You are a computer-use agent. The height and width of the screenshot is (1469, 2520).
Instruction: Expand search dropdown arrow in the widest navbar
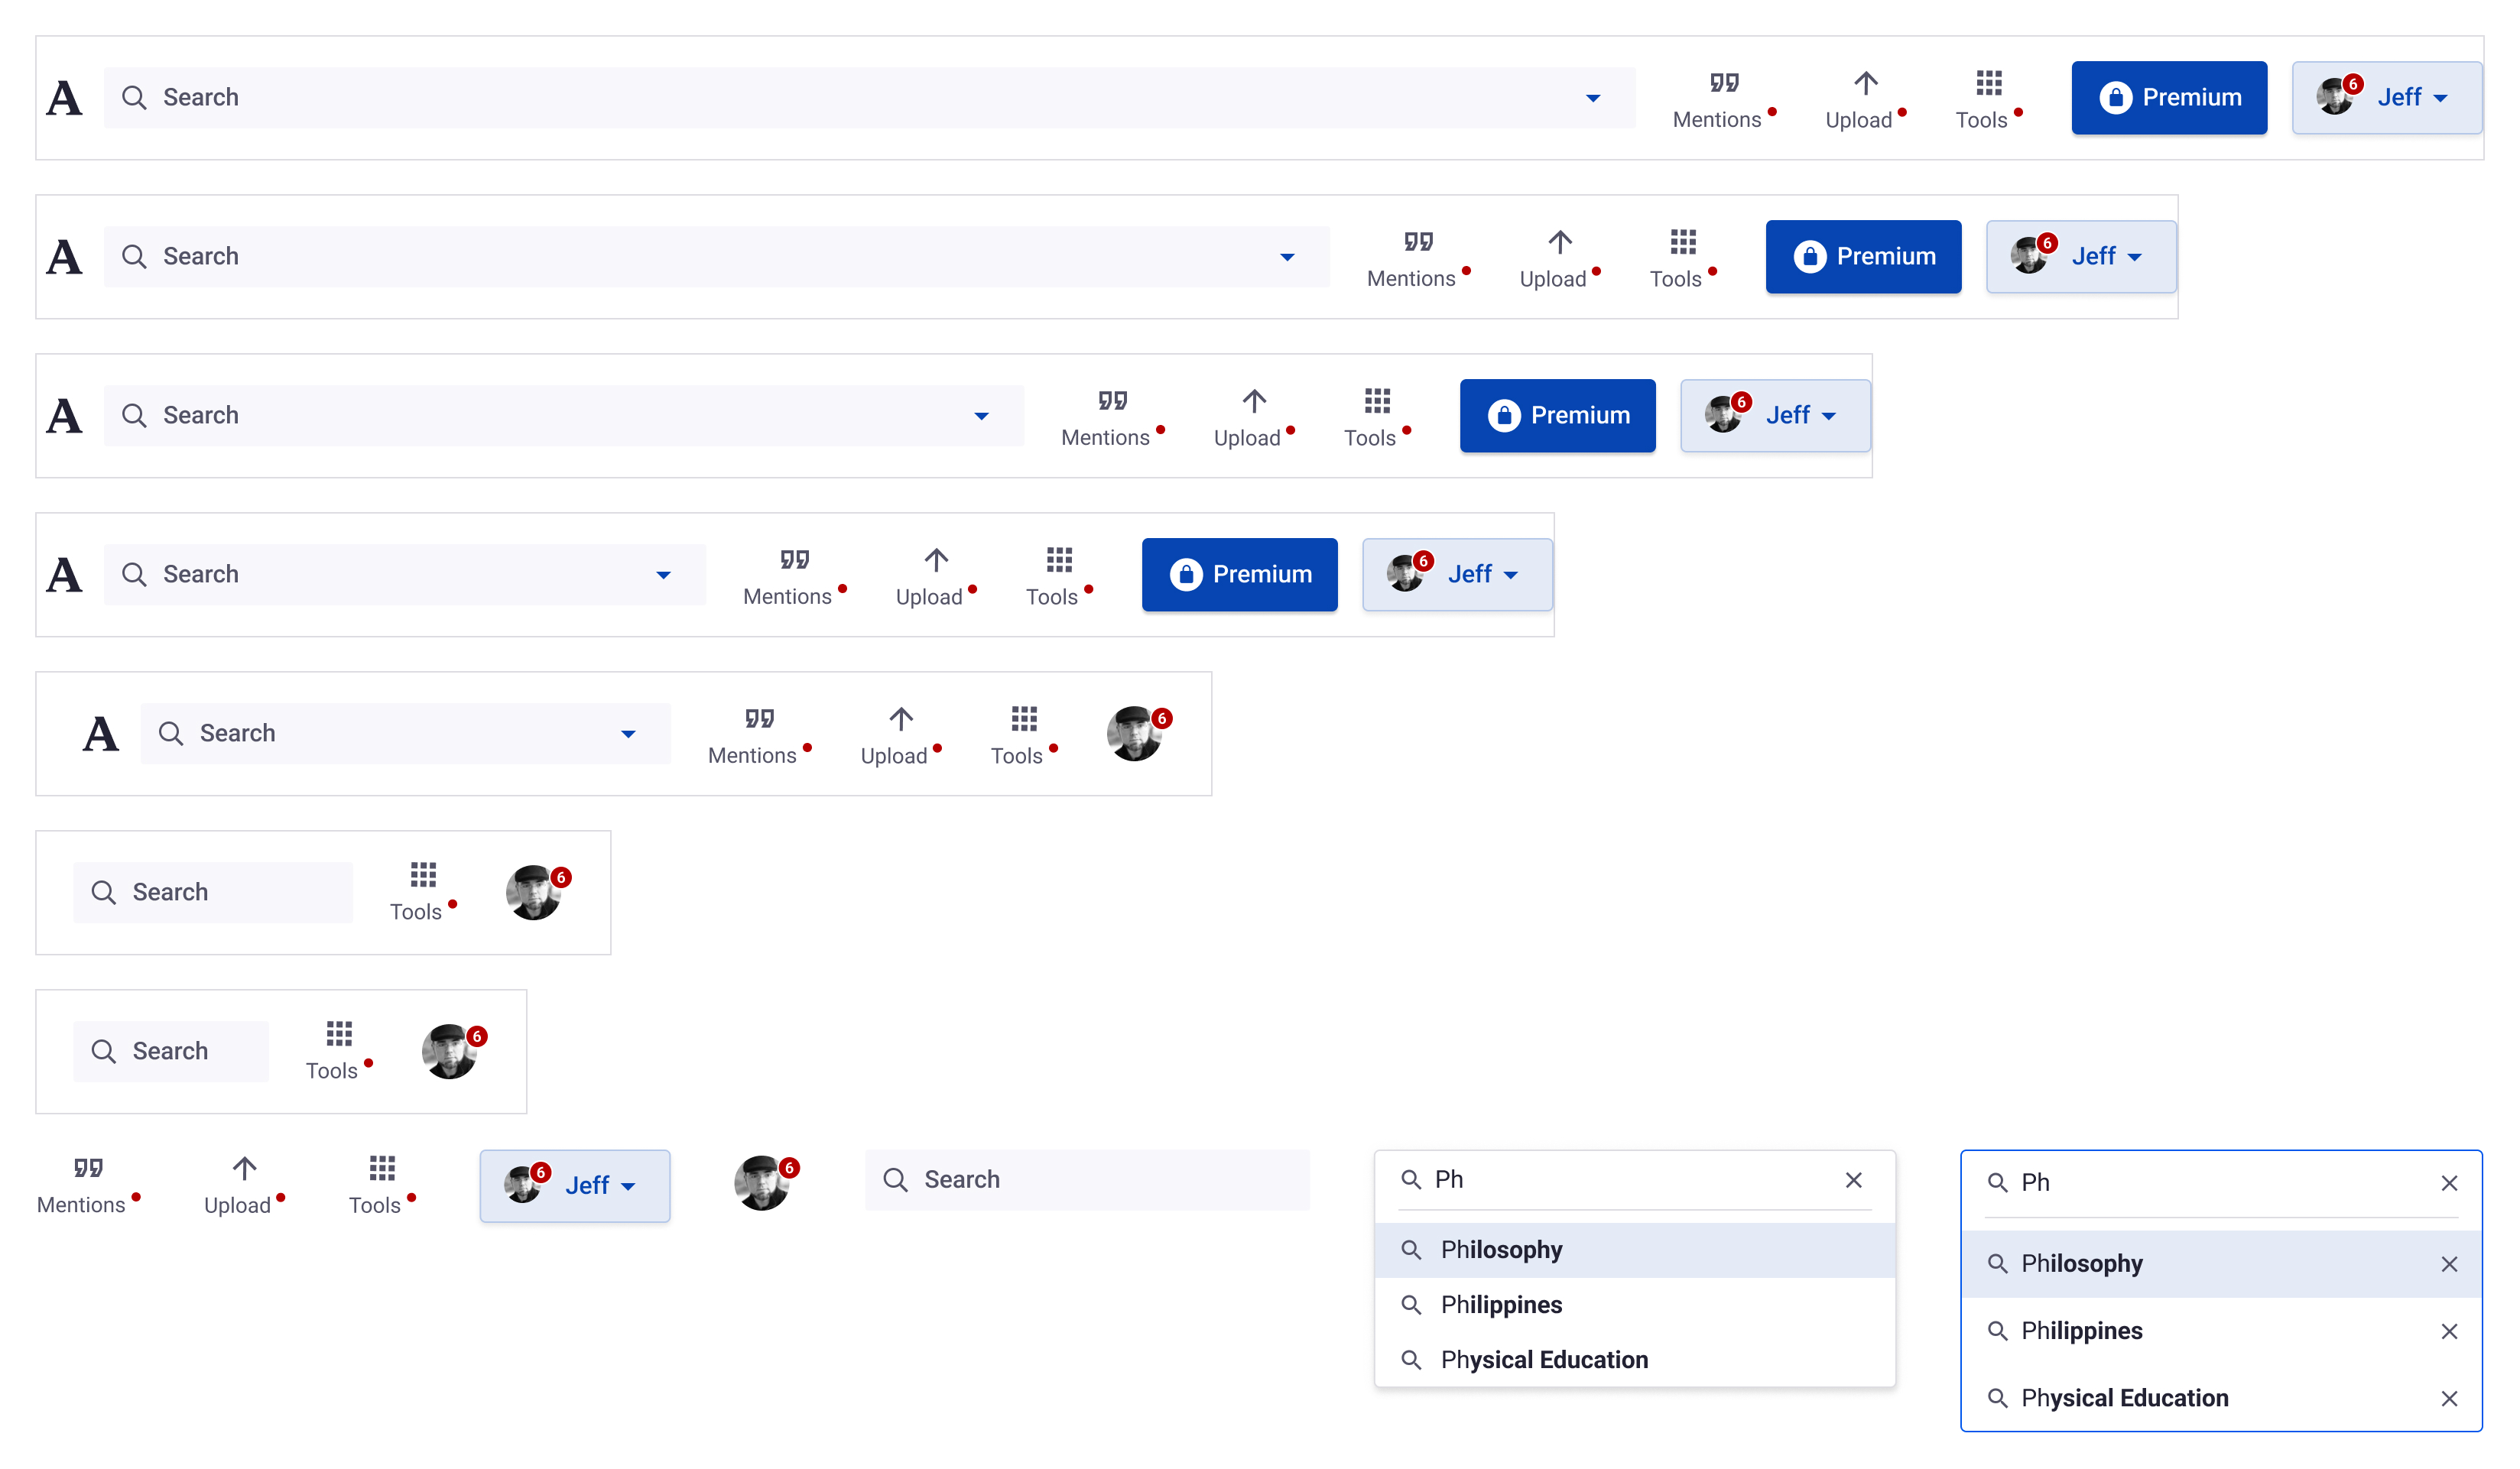[1592, 98]
